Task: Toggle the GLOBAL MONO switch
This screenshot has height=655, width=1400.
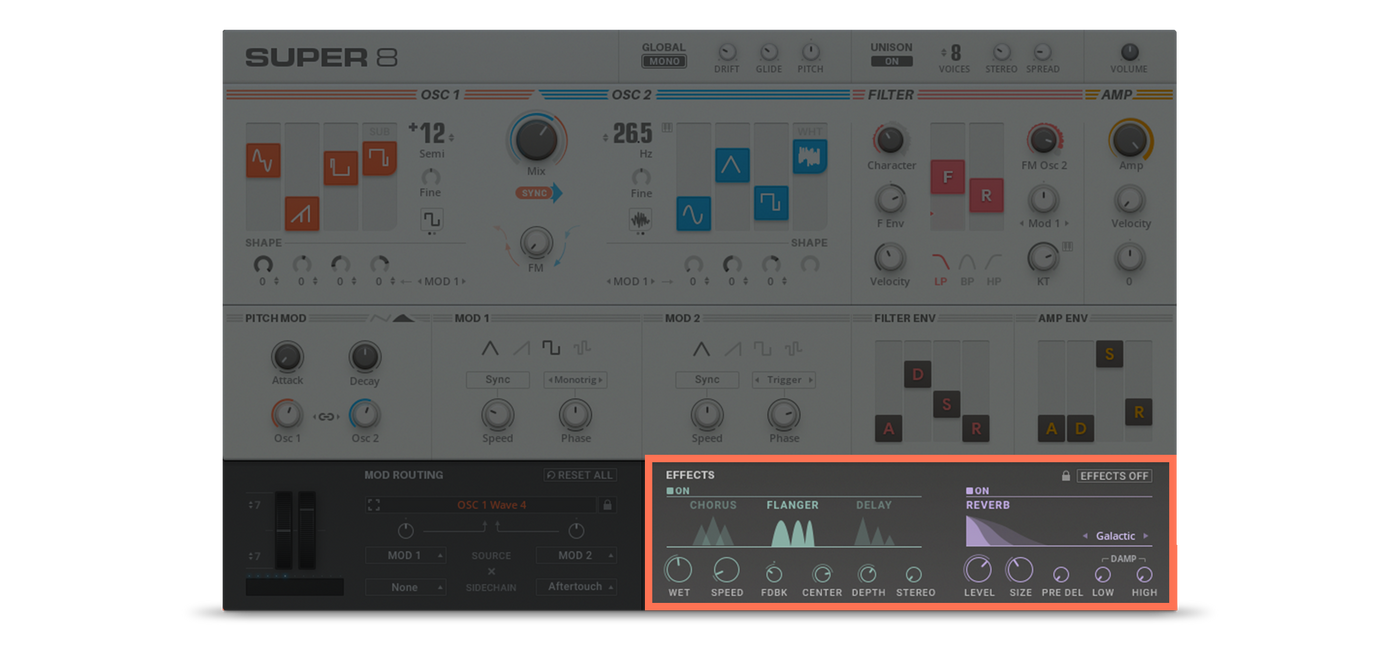Action: (664, 61)
